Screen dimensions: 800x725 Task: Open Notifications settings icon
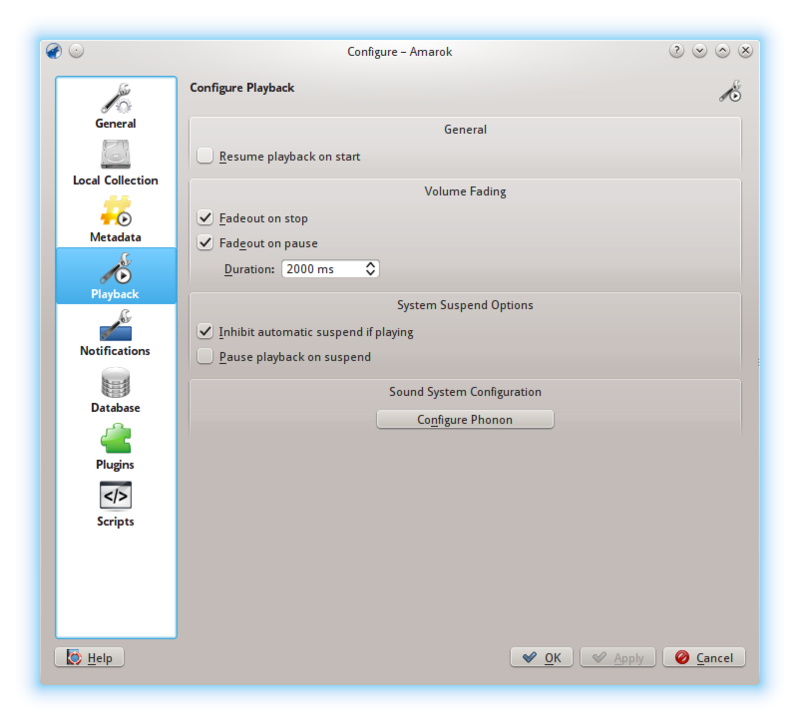pyautogui.click(x=116, y=326)
